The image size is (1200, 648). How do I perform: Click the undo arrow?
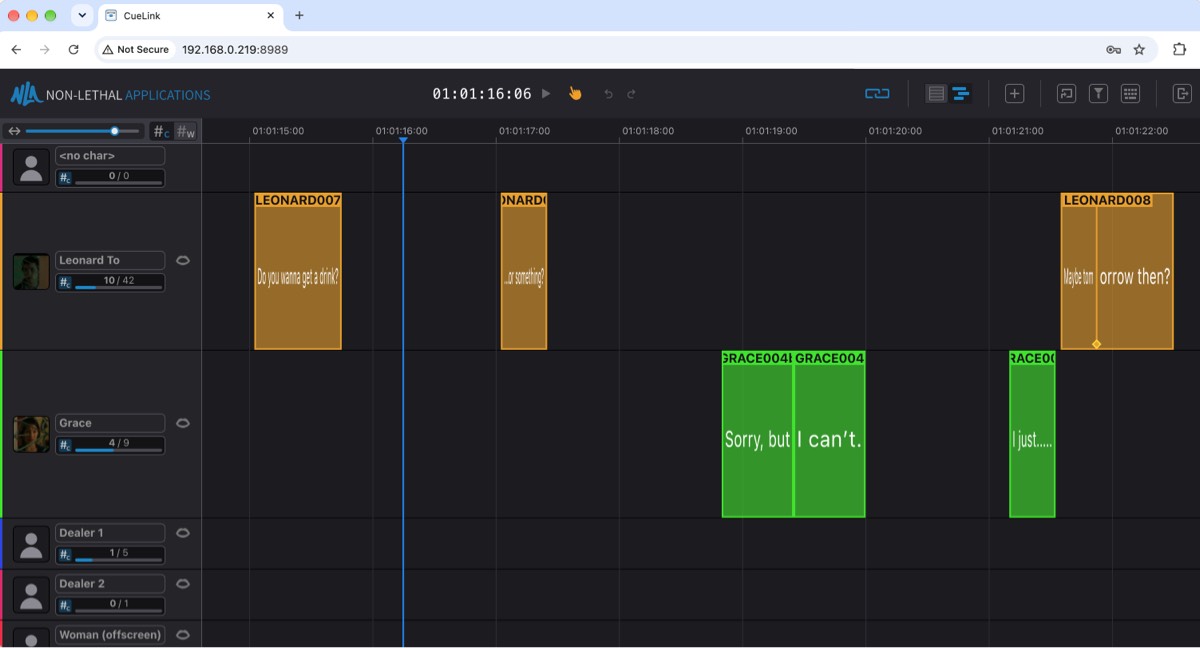click(608, 94)
